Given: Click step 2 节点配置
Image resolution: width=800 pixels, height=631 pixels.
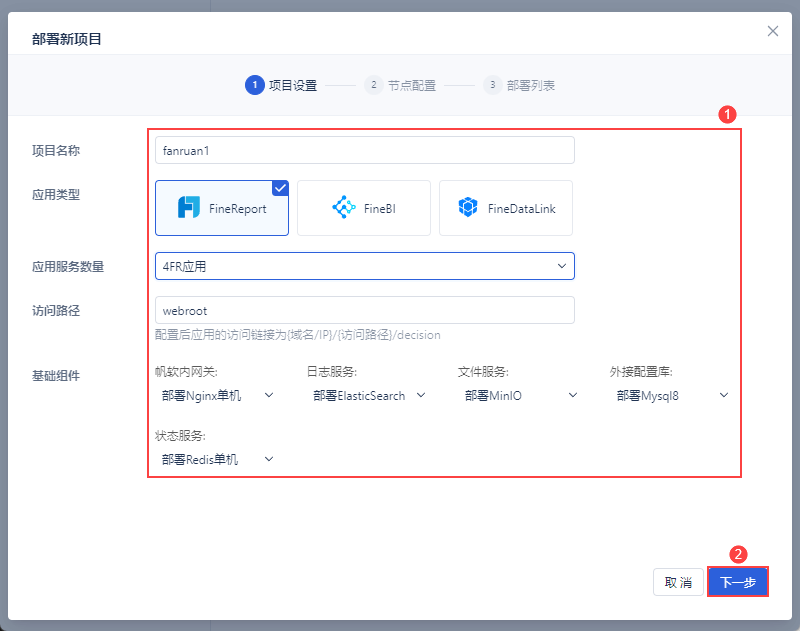Looking at the screenshot, I should pos(400,85).
